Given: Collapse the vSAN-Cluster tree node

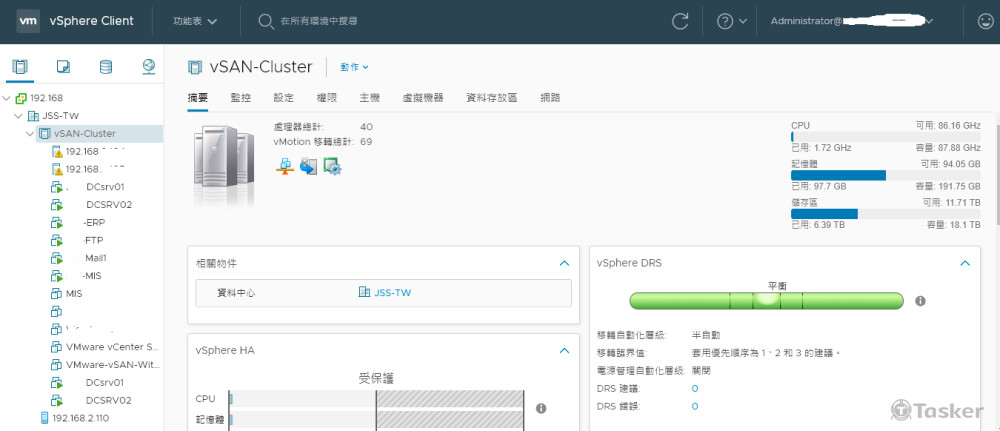Looking at the screenshot, I should point(30,134).
